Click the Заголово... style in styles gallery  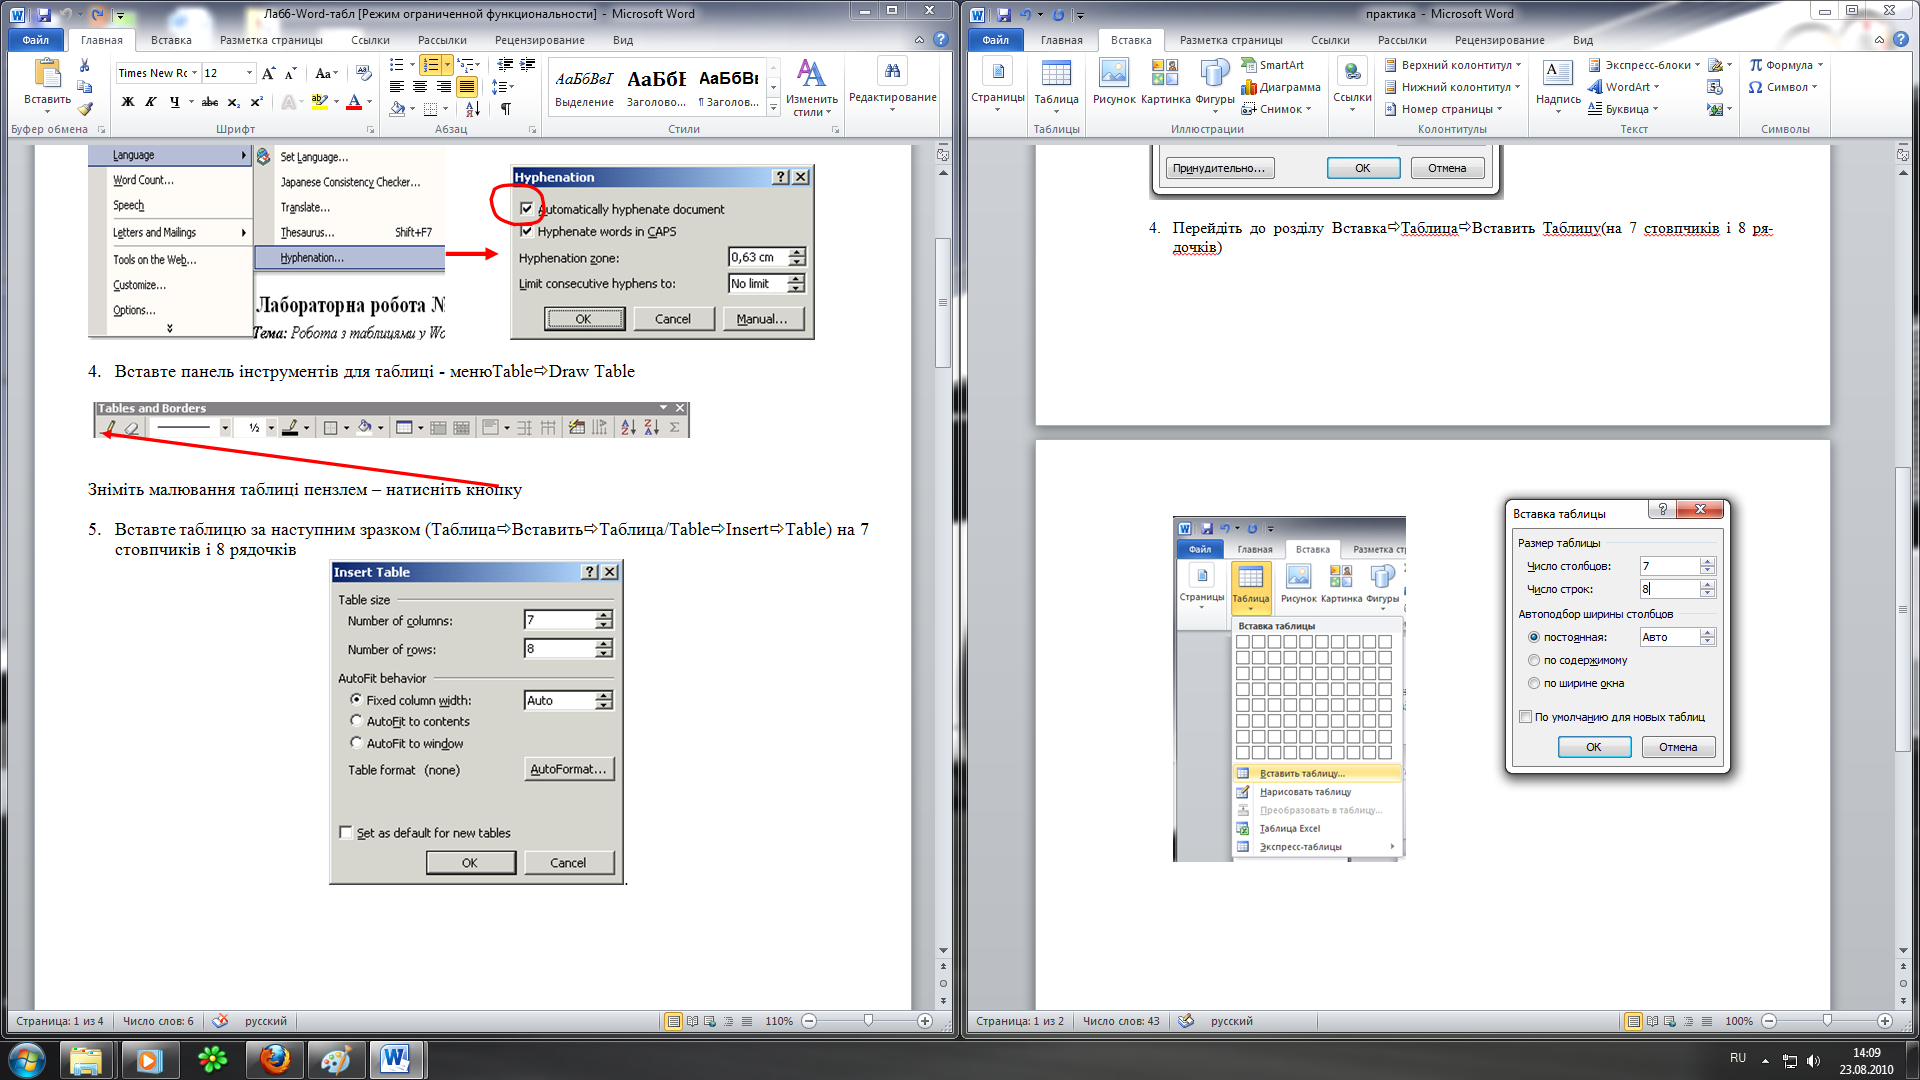(x=656, y=86)
